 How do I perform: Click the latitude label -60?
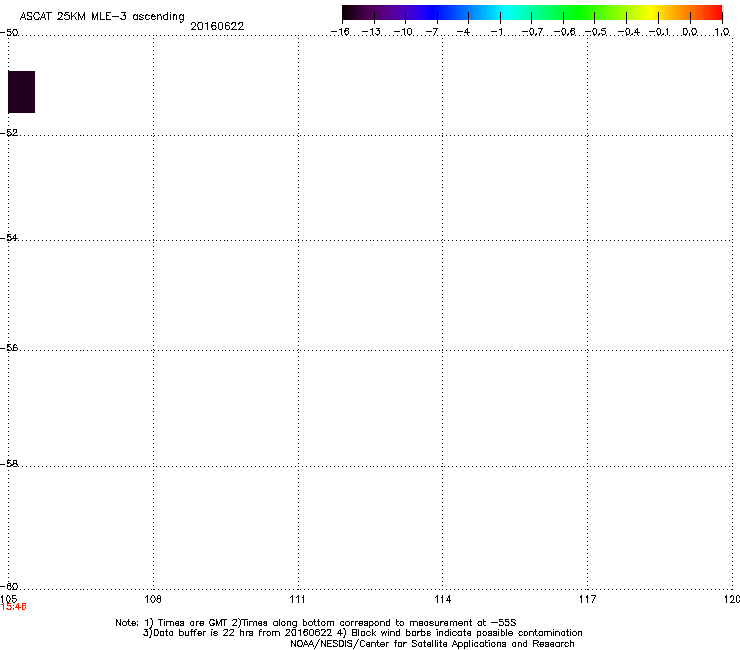[9, 586]
